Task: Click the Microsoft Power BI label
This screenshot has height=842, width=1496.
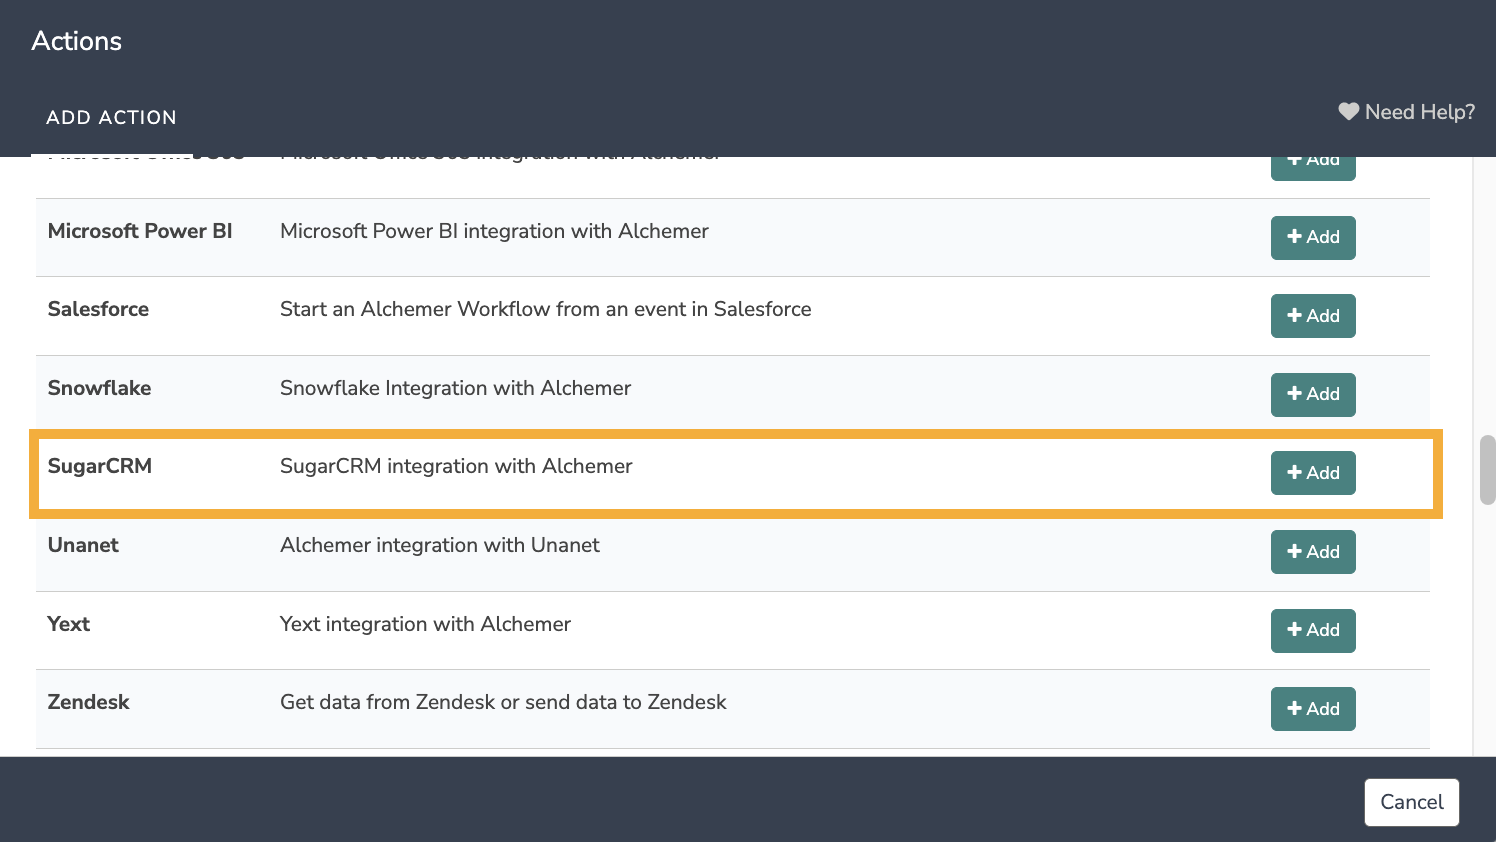Action: [x=140, y=231]
